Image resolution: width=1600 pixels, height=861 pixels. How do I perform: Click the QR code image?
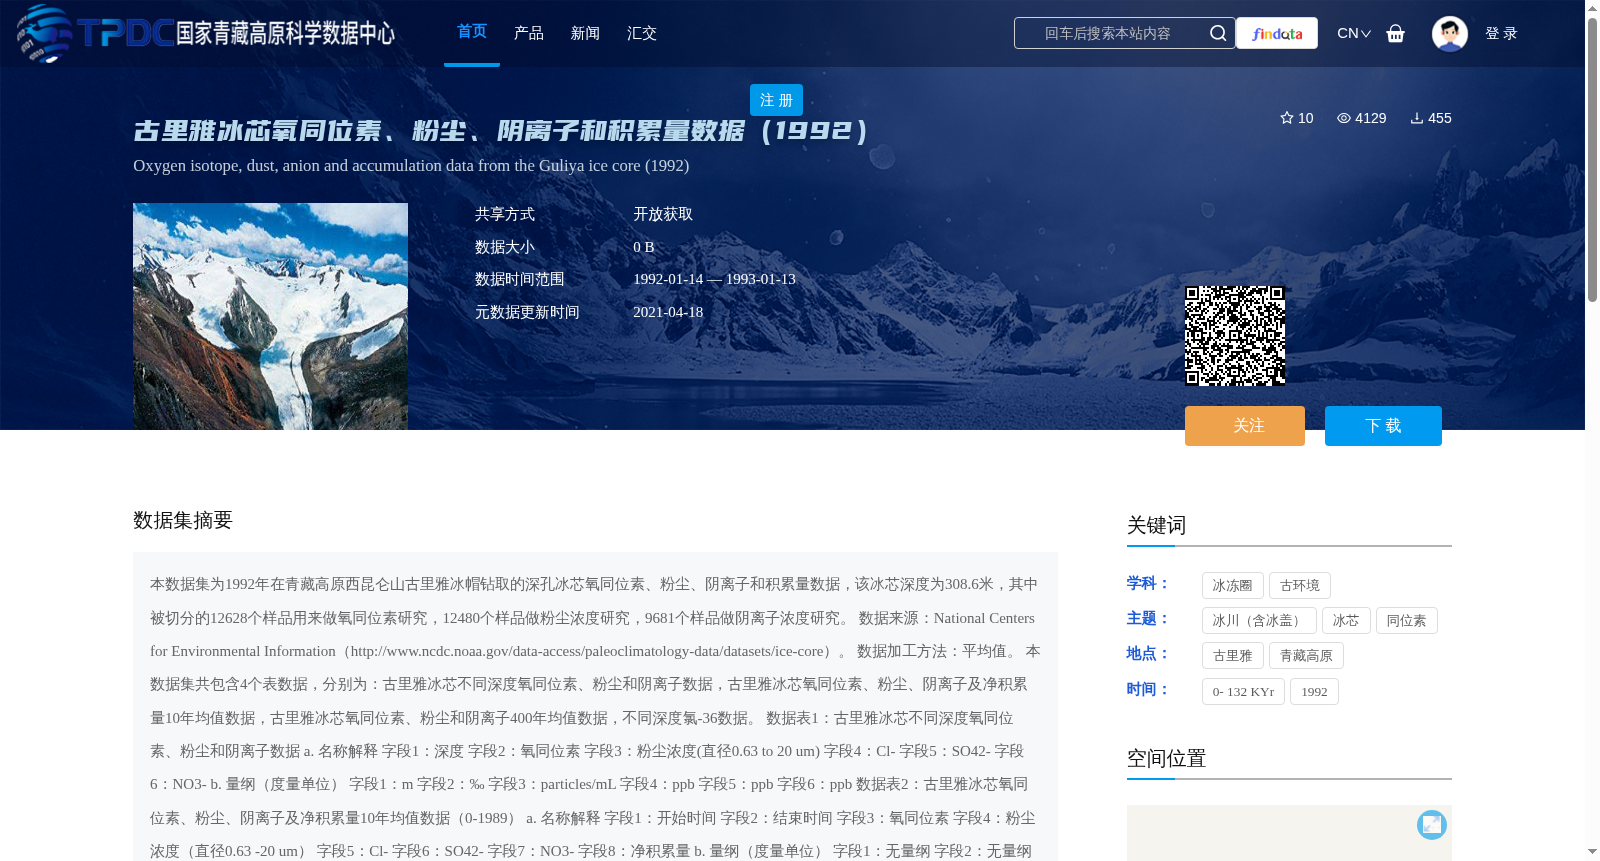[1235, 336]
